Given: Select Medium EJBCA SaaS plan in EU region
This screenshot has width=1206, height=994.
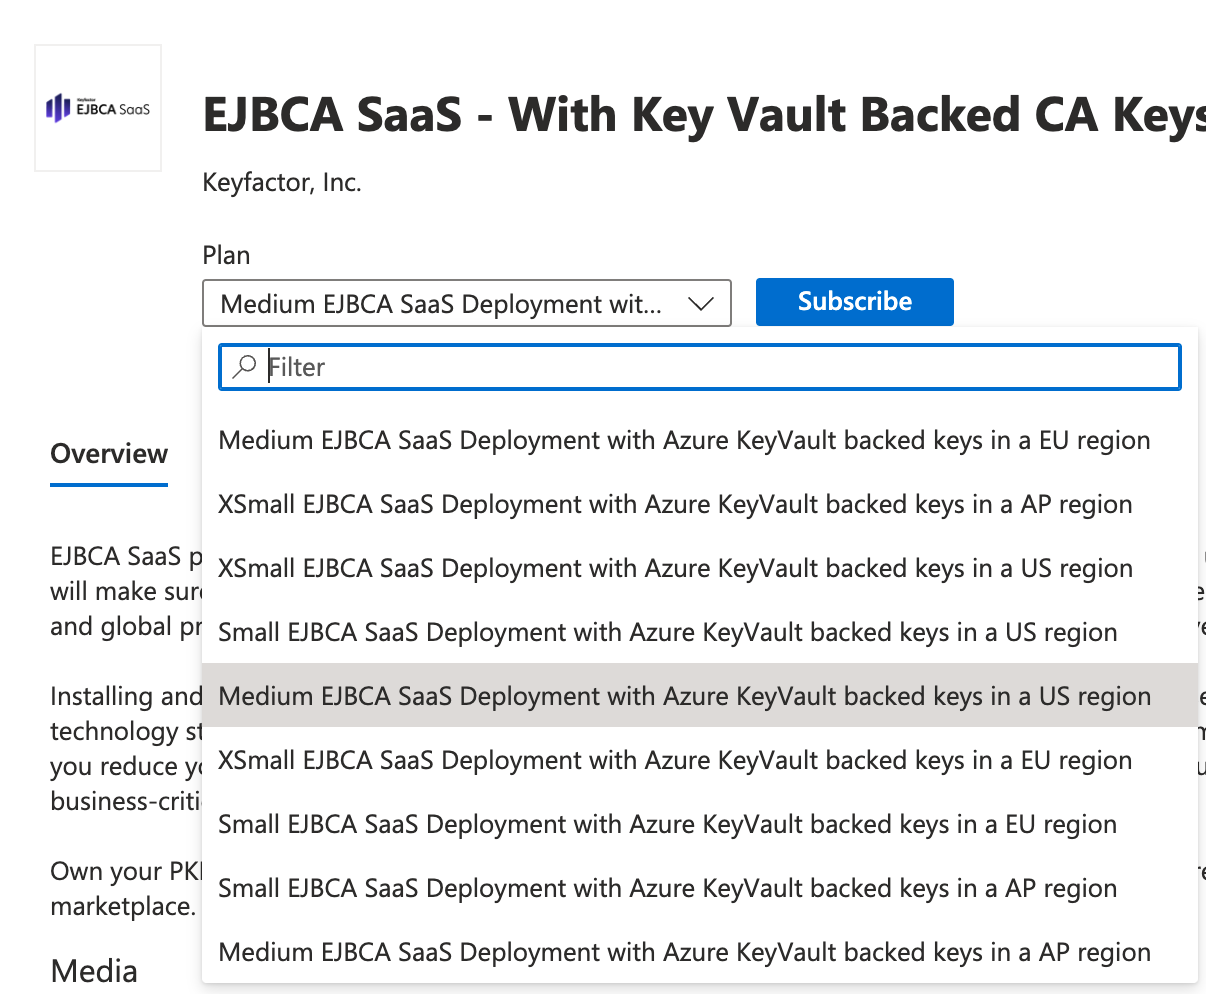Looking at the screenshot, I should click(x=683, y=439).
